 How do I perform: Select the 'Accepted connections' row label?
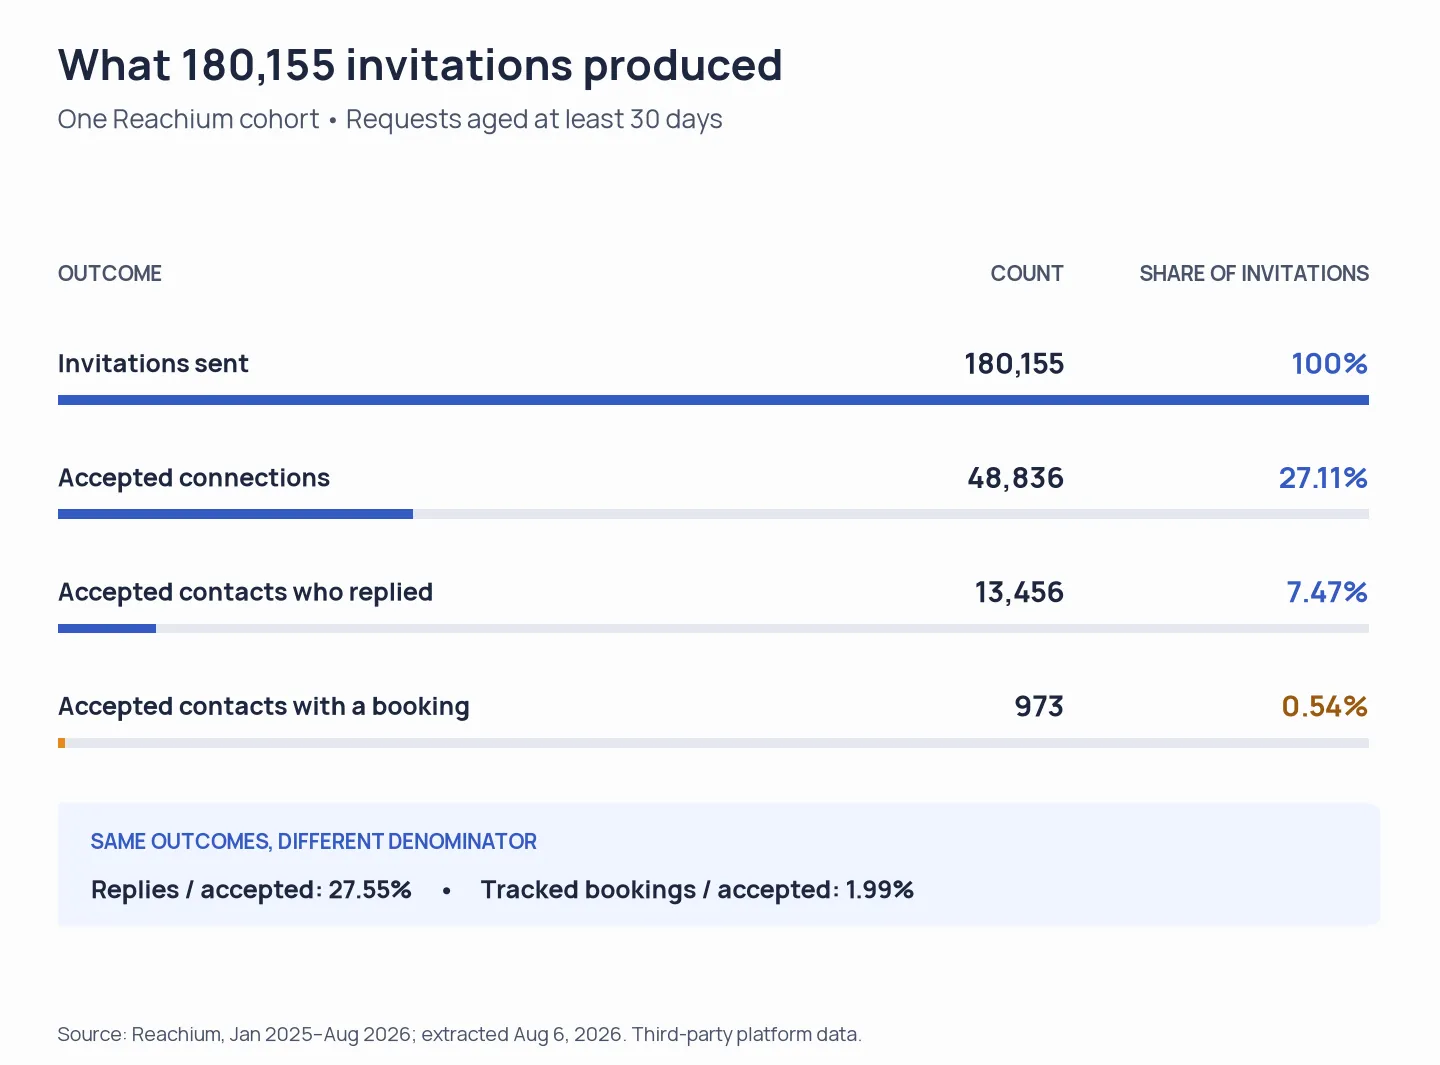194,478
